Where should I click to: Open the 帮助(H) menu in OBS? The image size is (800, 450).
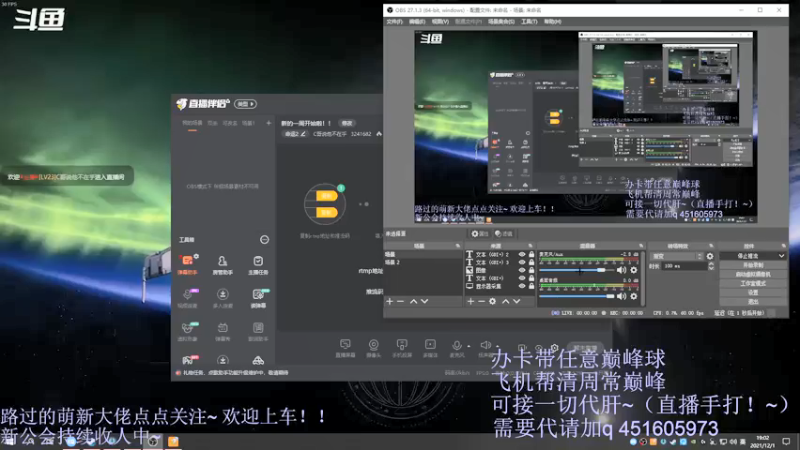(x=553, y=21)
